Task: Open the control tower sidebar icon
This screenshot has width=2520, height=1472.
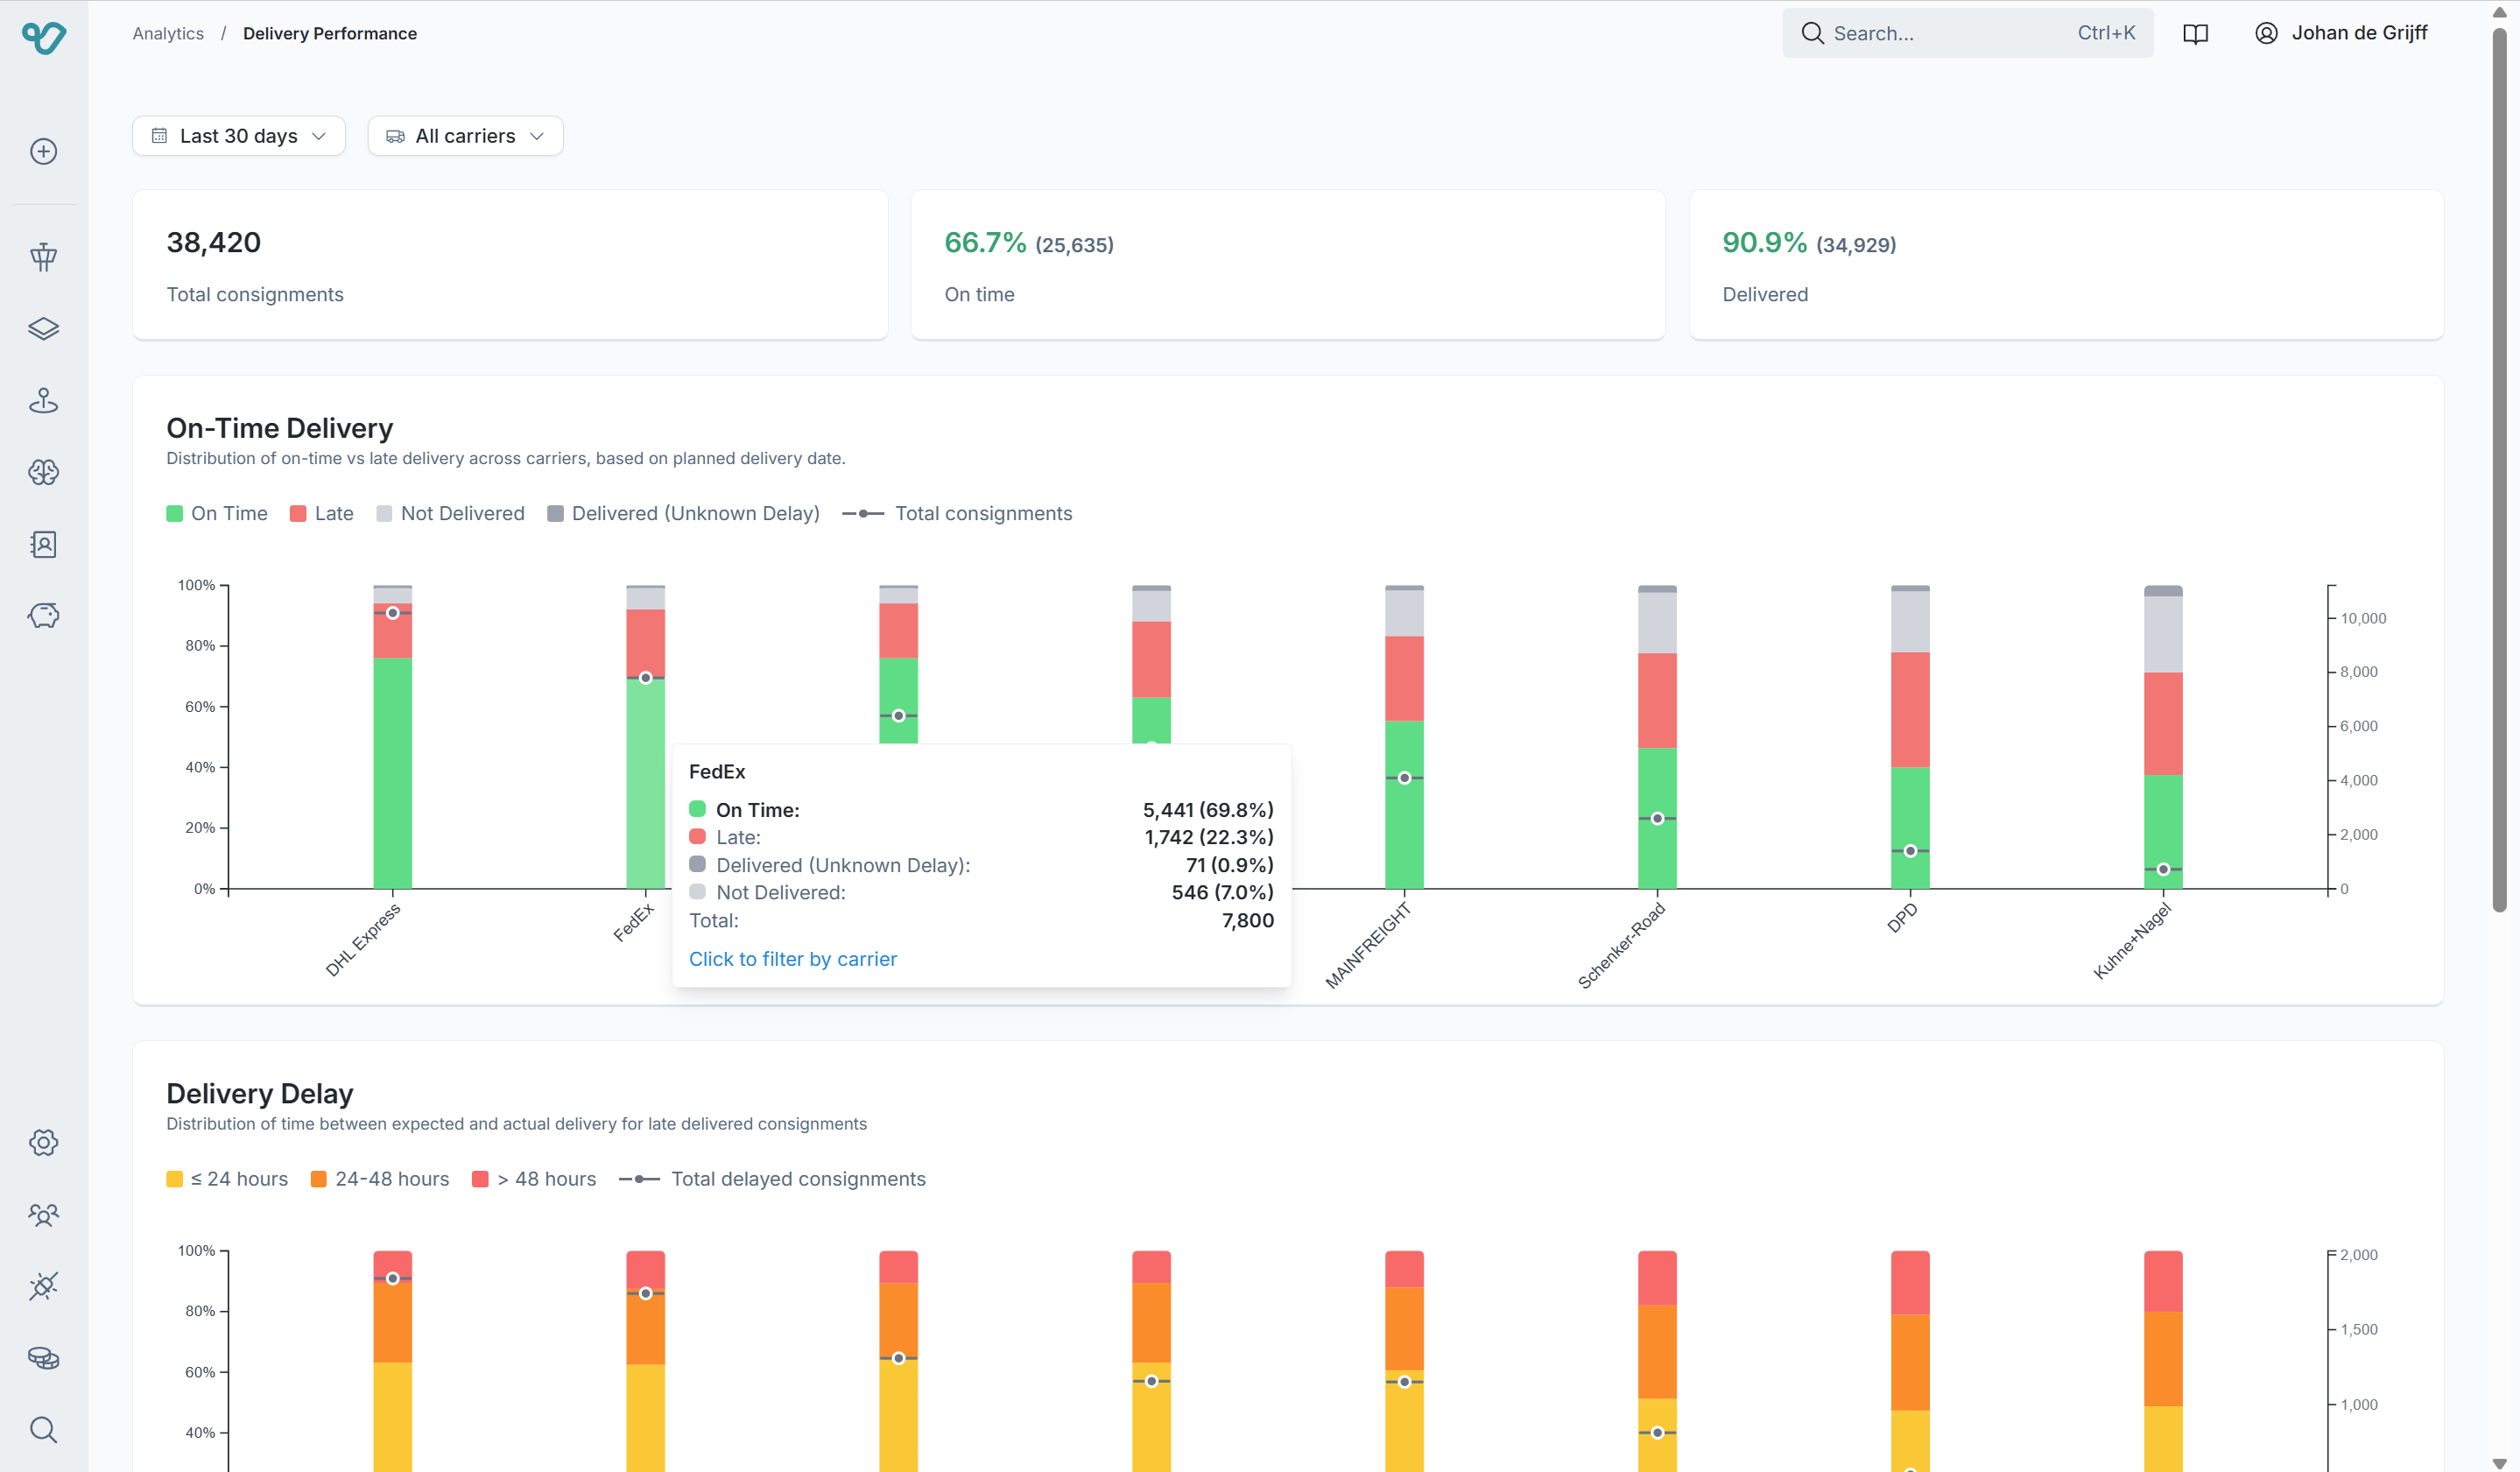Action: [43, 257]
